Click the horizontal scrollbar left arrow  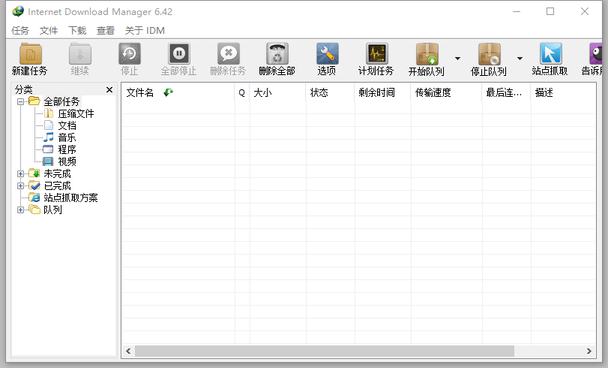[x=128, y=351]
